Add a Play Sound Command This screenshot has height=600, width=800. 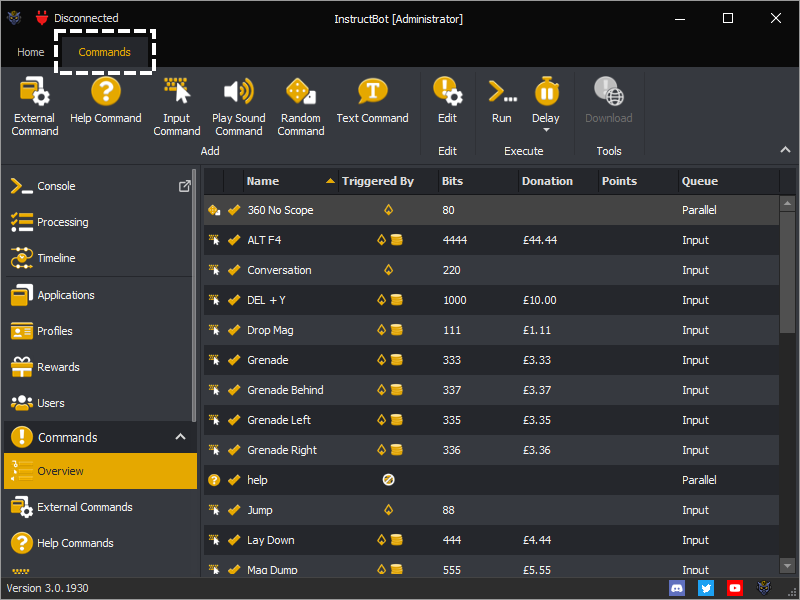pos(238,105)
